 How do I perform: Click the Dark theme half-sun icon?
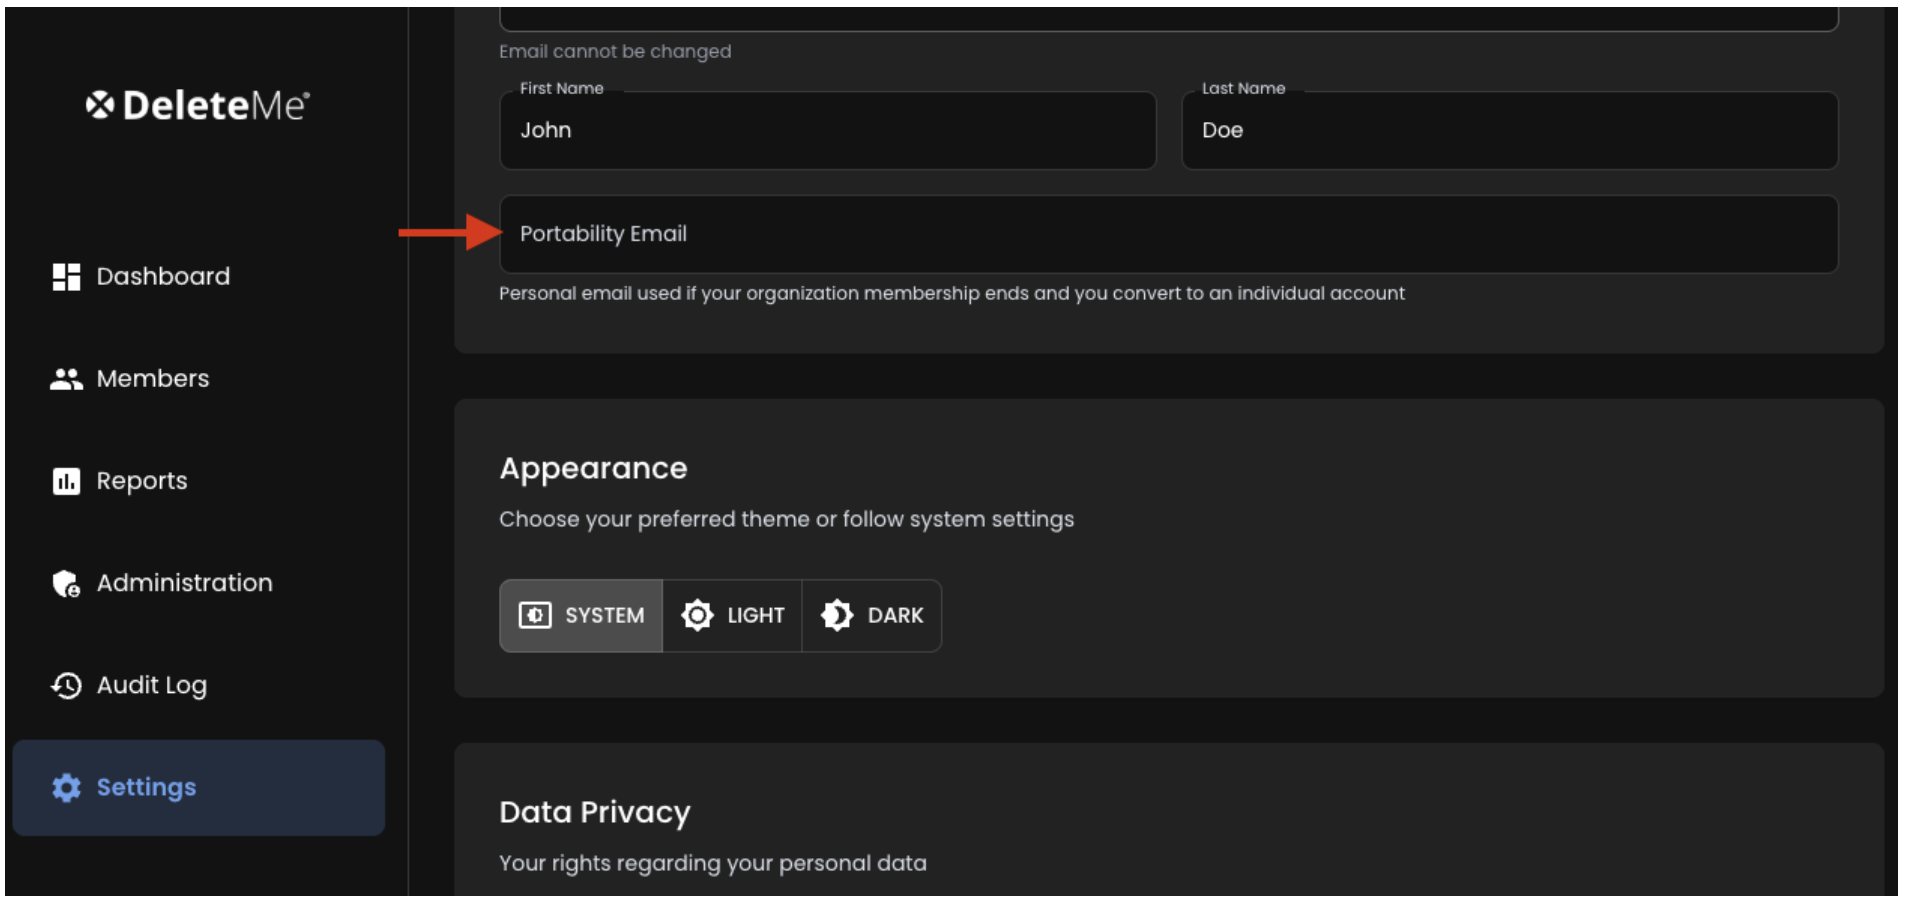point(837,615)
